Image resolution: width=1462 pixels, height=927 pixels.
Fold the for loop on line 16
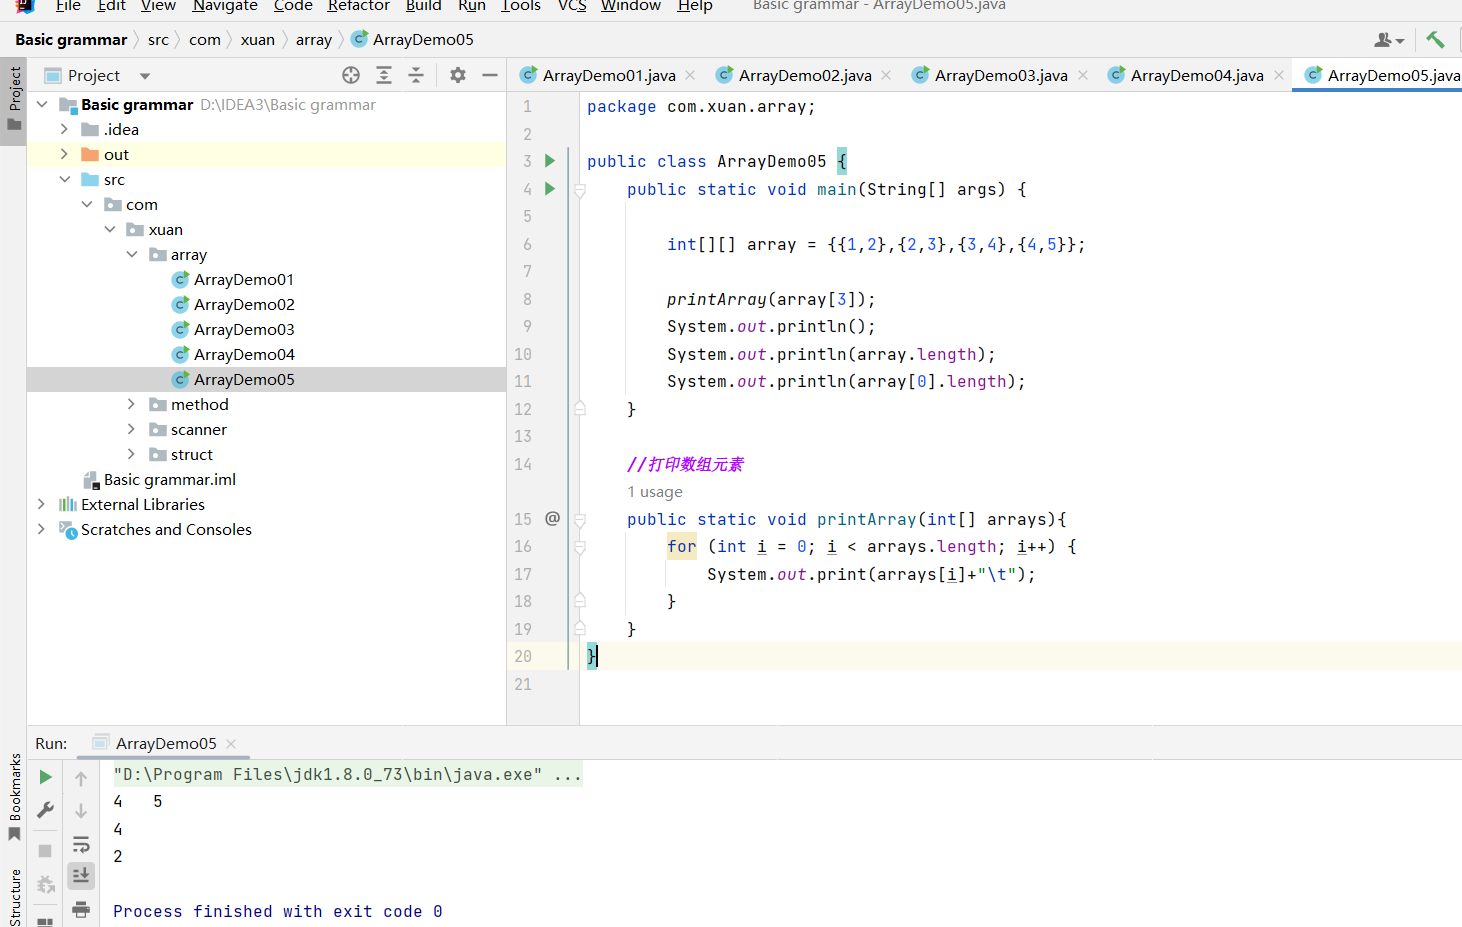click(x=579, y=546)
